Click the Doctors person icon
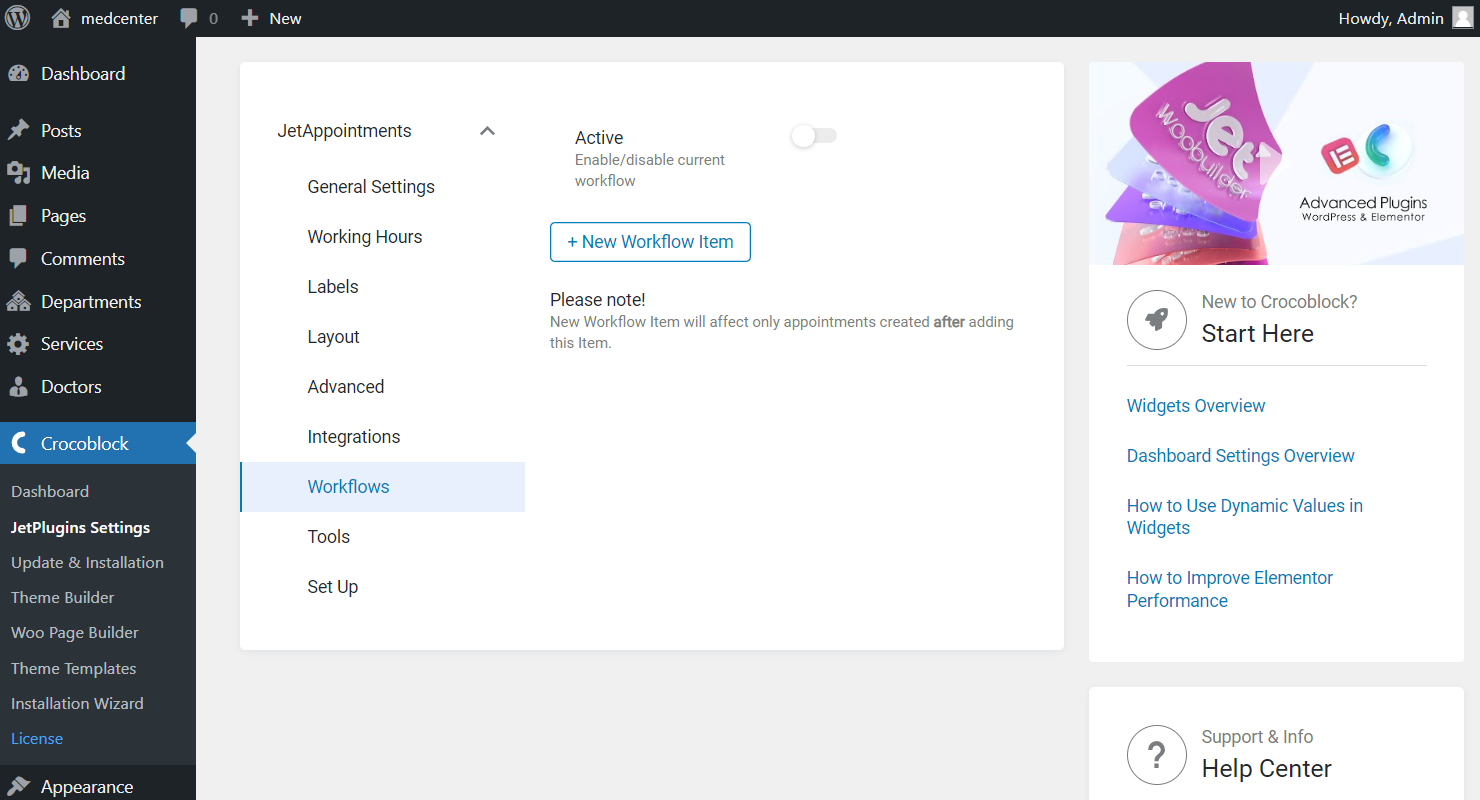Image resolution: width=1480 pixels, height=800 pixels. [18, 387]
